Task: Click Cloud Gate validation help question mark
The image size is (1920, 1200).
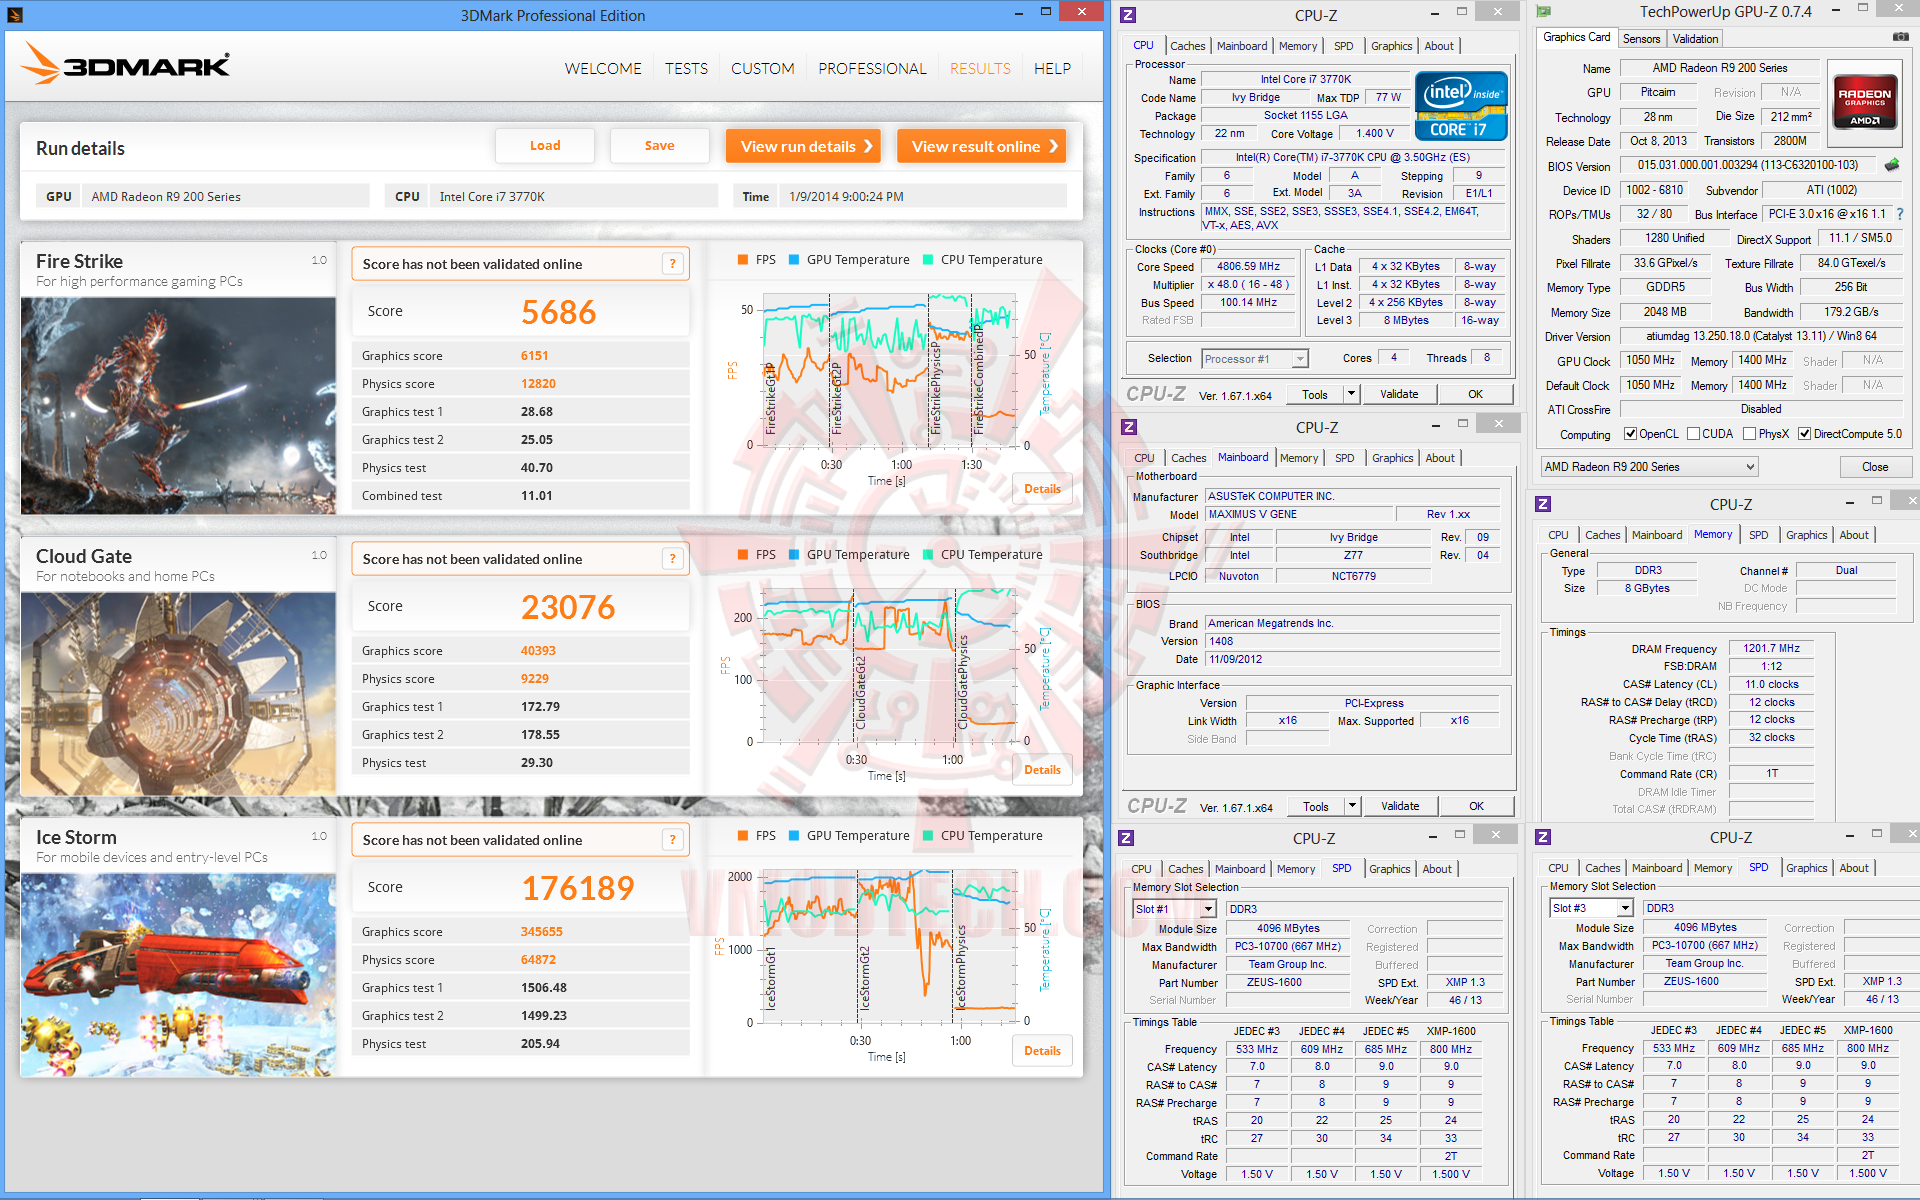Action: coord(673,559)
